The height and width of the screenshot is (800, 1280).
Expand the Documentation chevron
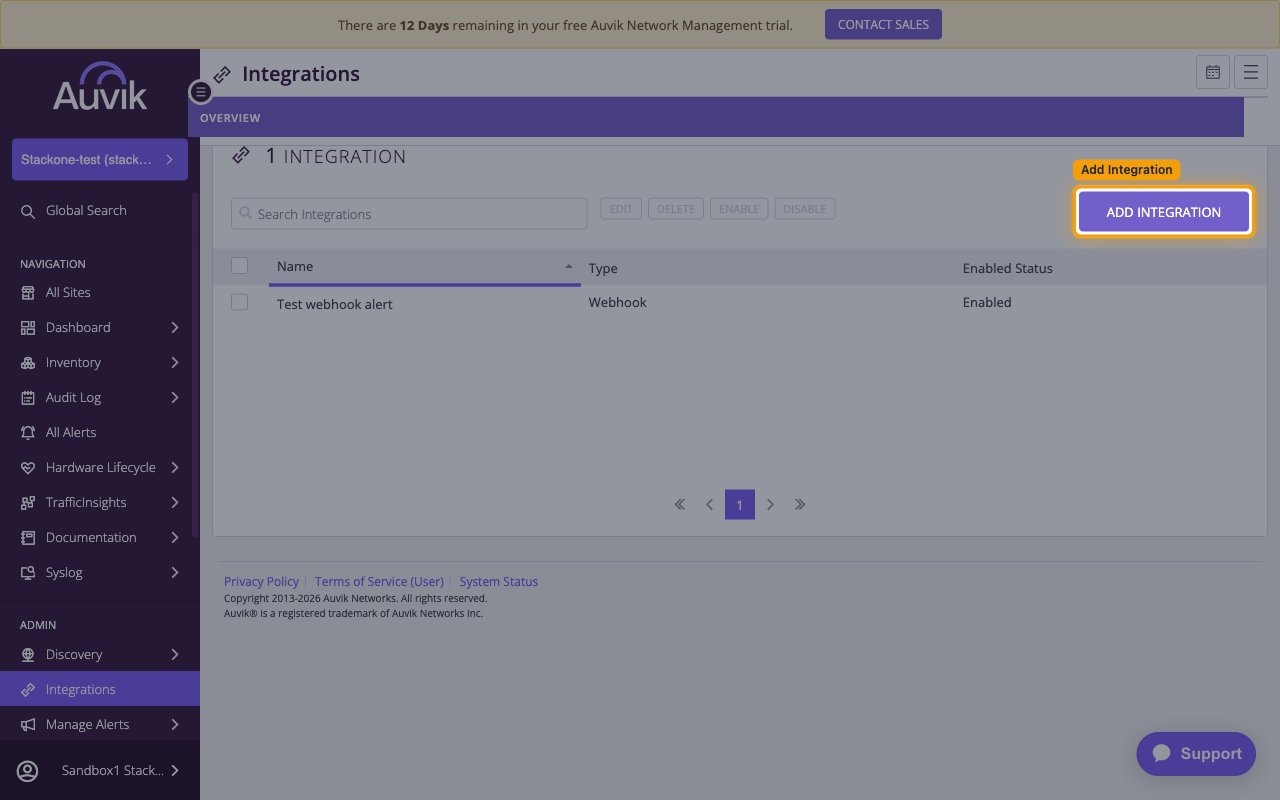point(175,538)
